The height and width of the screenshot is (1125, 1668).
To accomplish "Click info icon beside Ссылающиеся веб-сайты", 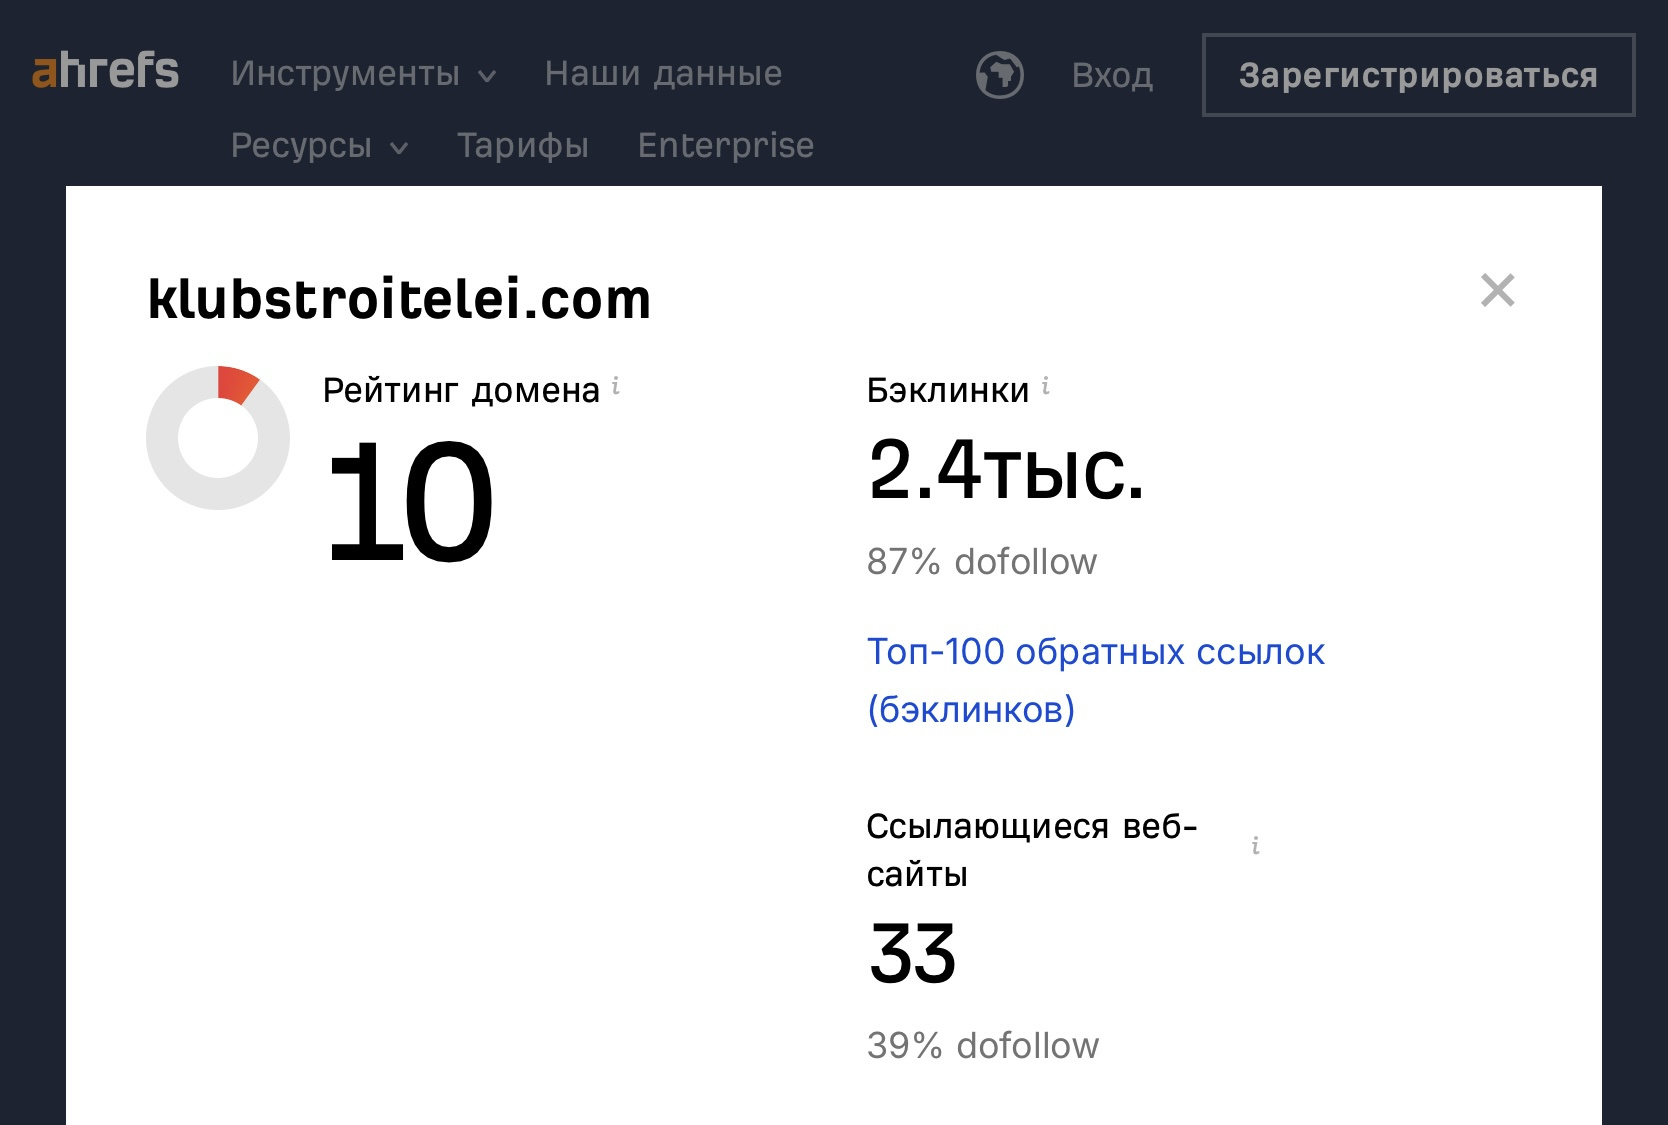I will point(1255,846).
